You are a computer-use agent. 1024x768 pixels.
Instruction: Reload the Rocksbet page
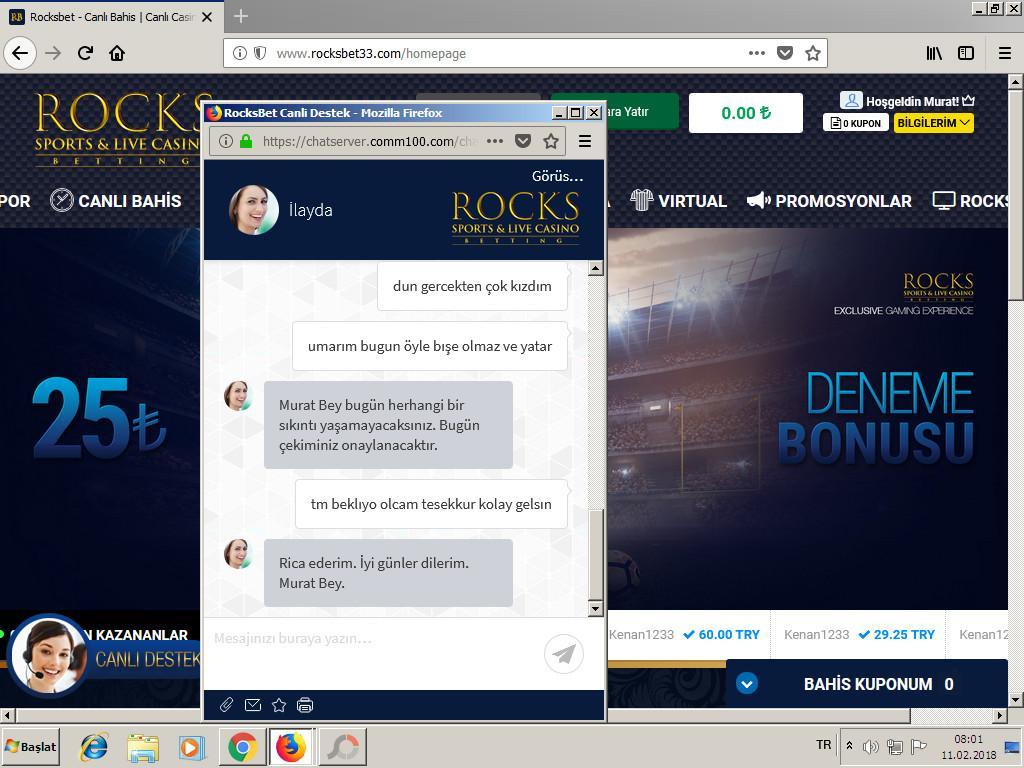click(86, 53)
